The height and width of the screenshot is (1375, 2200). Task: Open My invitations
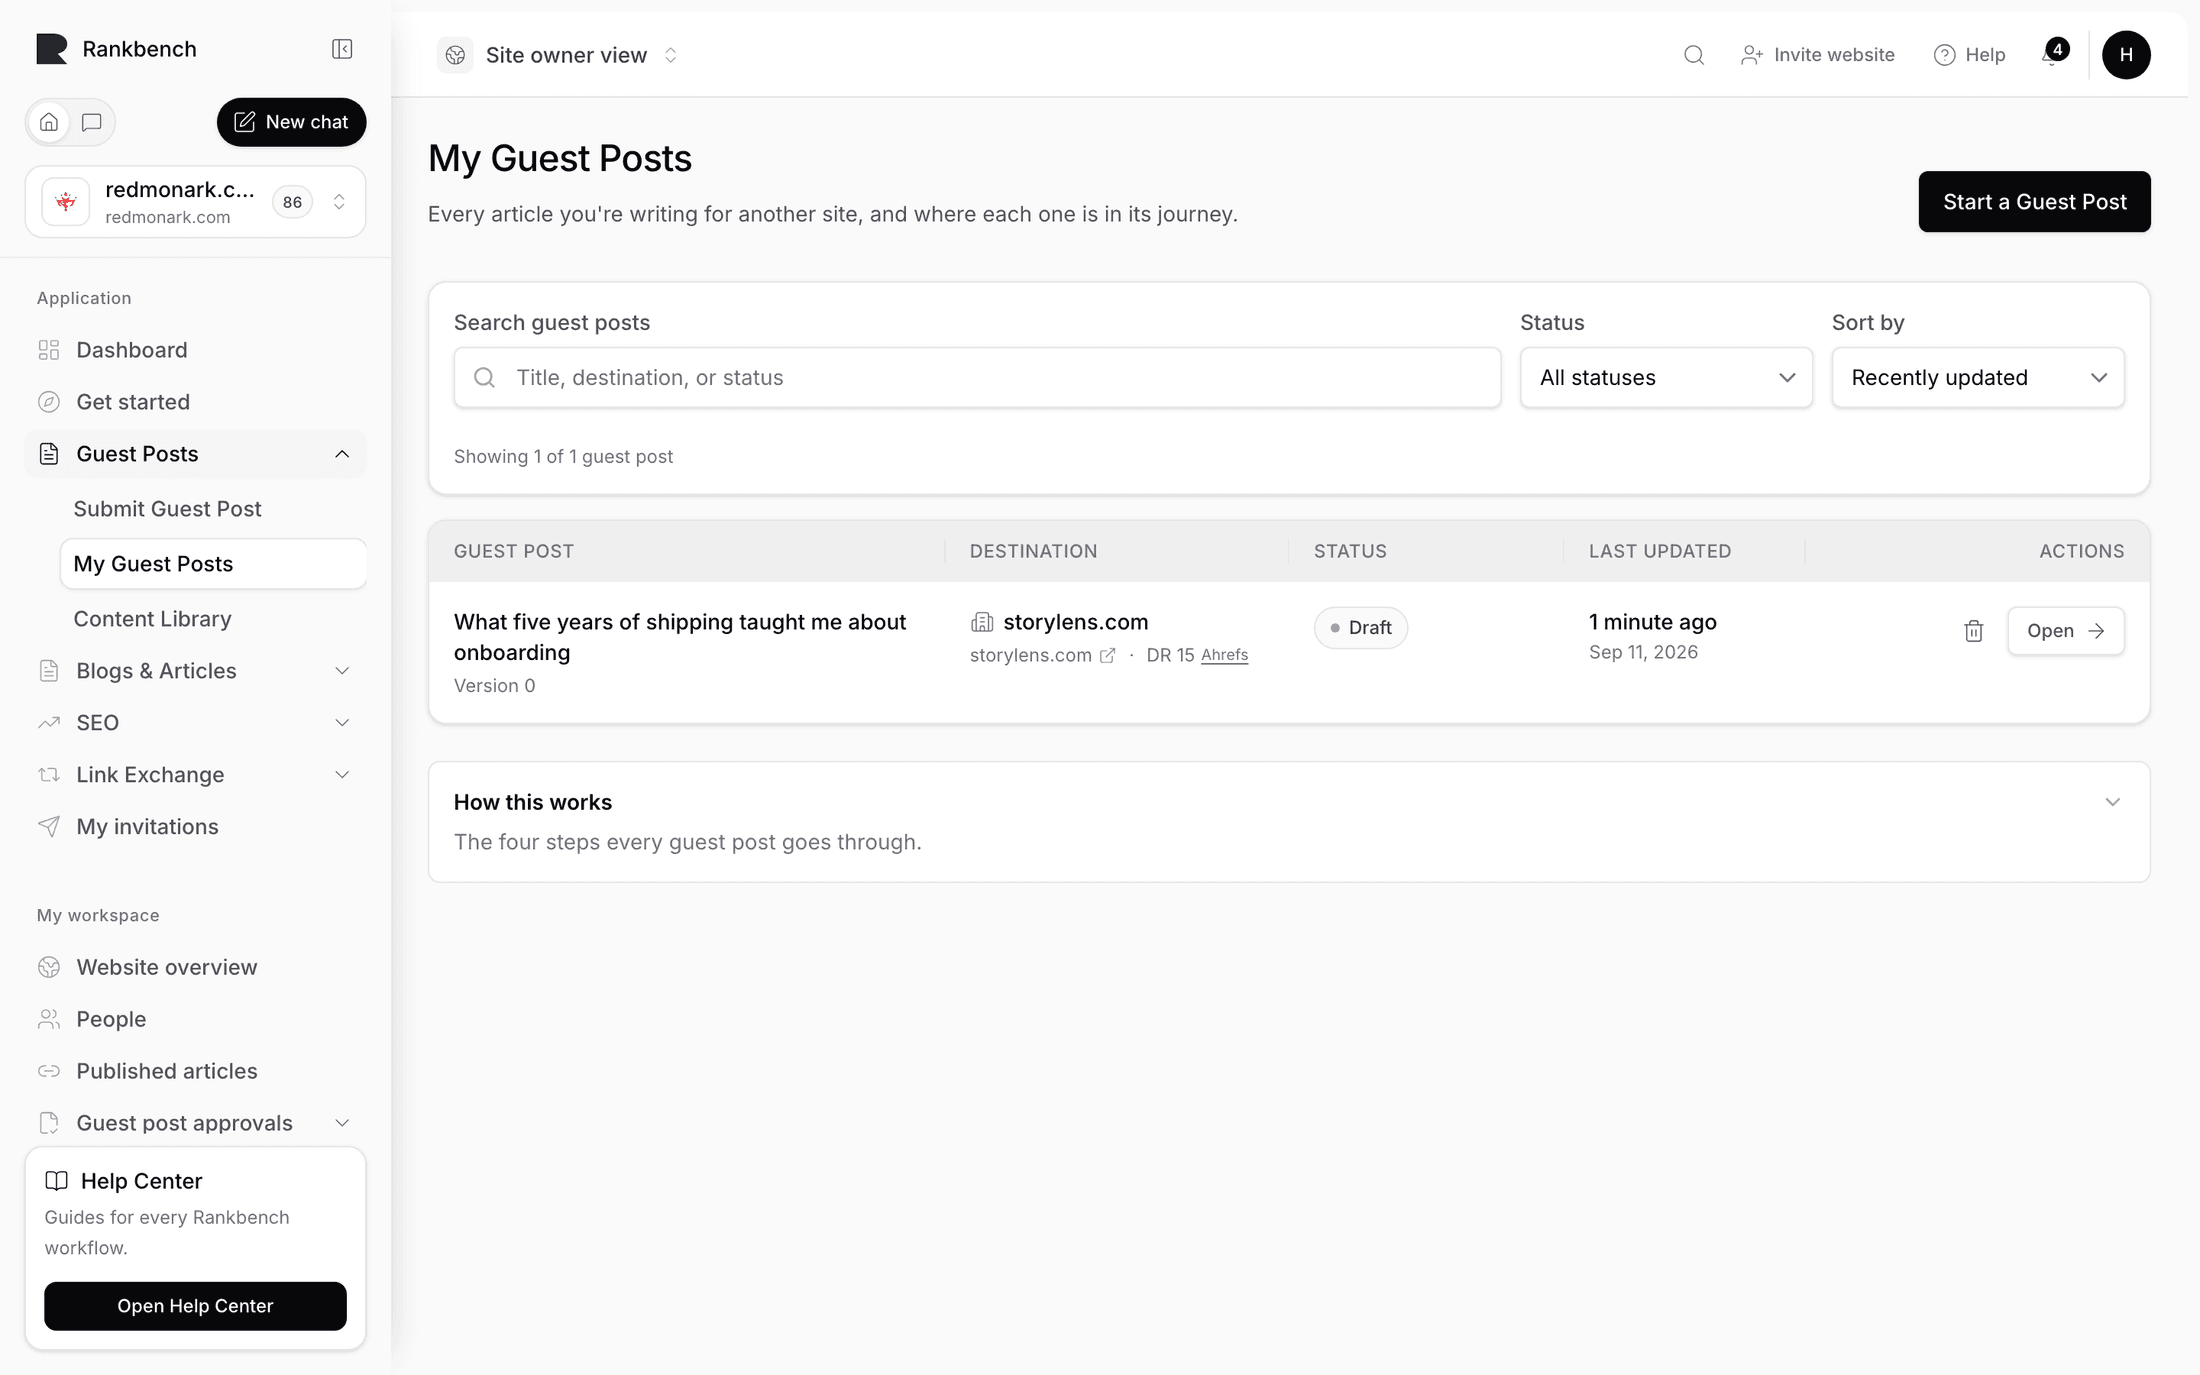(195, 827)
